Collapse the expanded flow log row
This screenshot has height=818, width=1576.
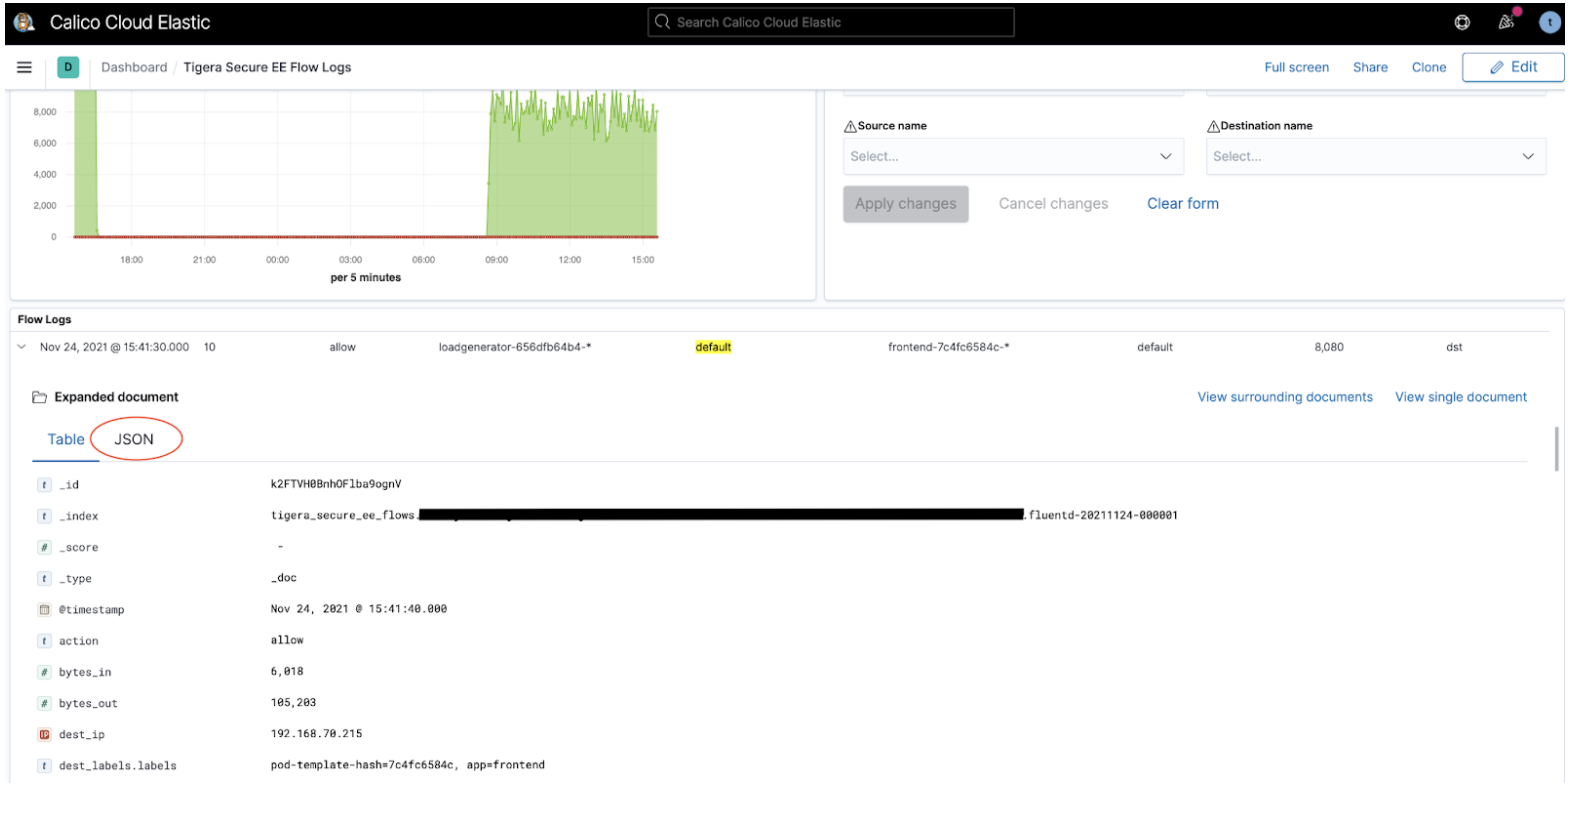22,347
